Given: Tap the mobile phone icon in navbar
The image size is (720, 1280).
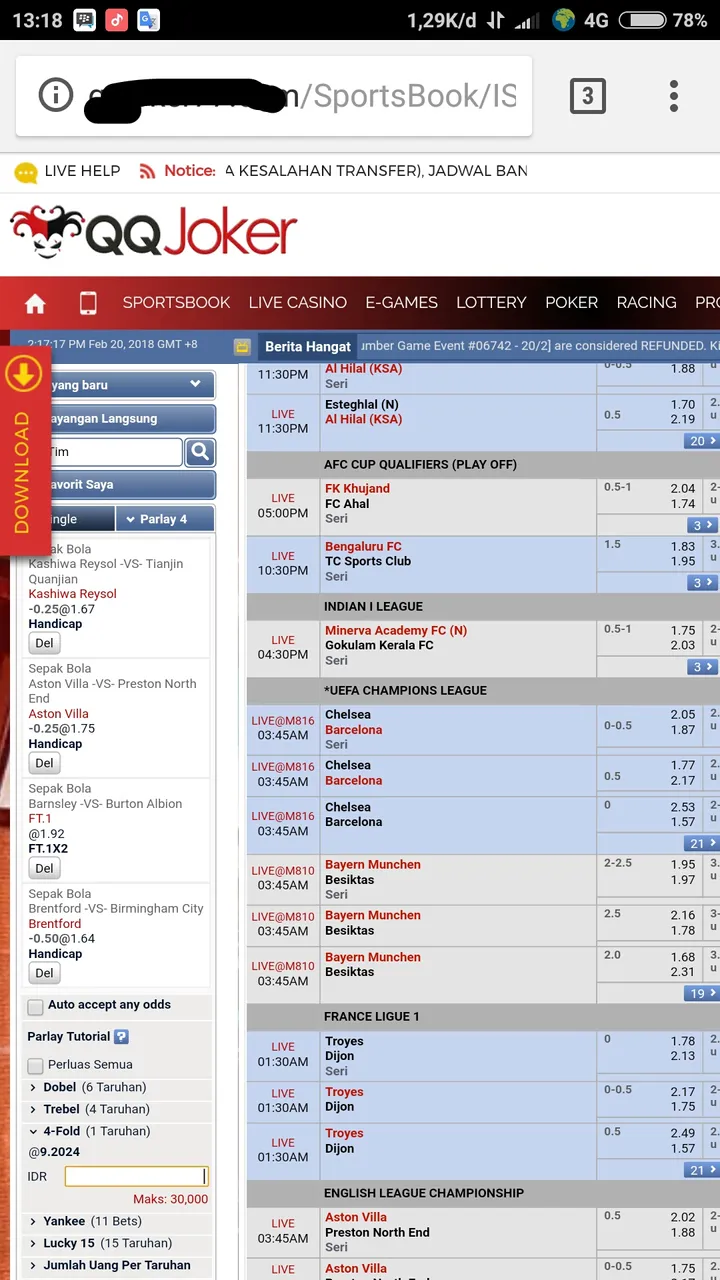Looking at the screenshot, I should 88,303.
